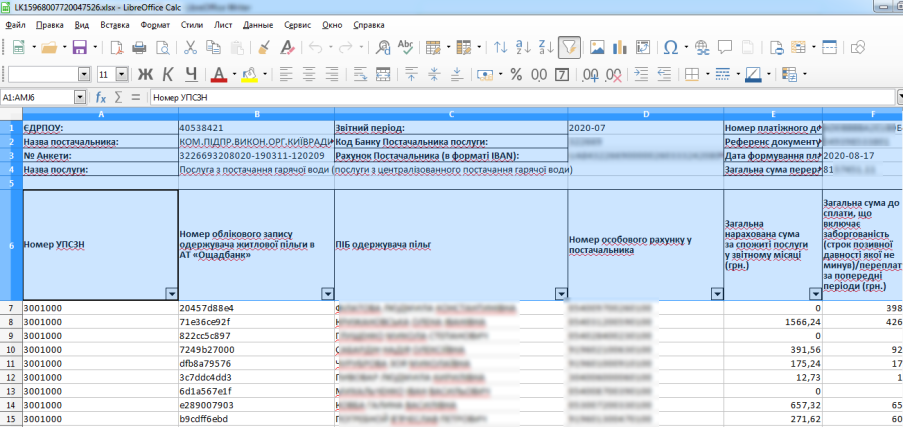Insert special character with Omega icon

[670, 47]
